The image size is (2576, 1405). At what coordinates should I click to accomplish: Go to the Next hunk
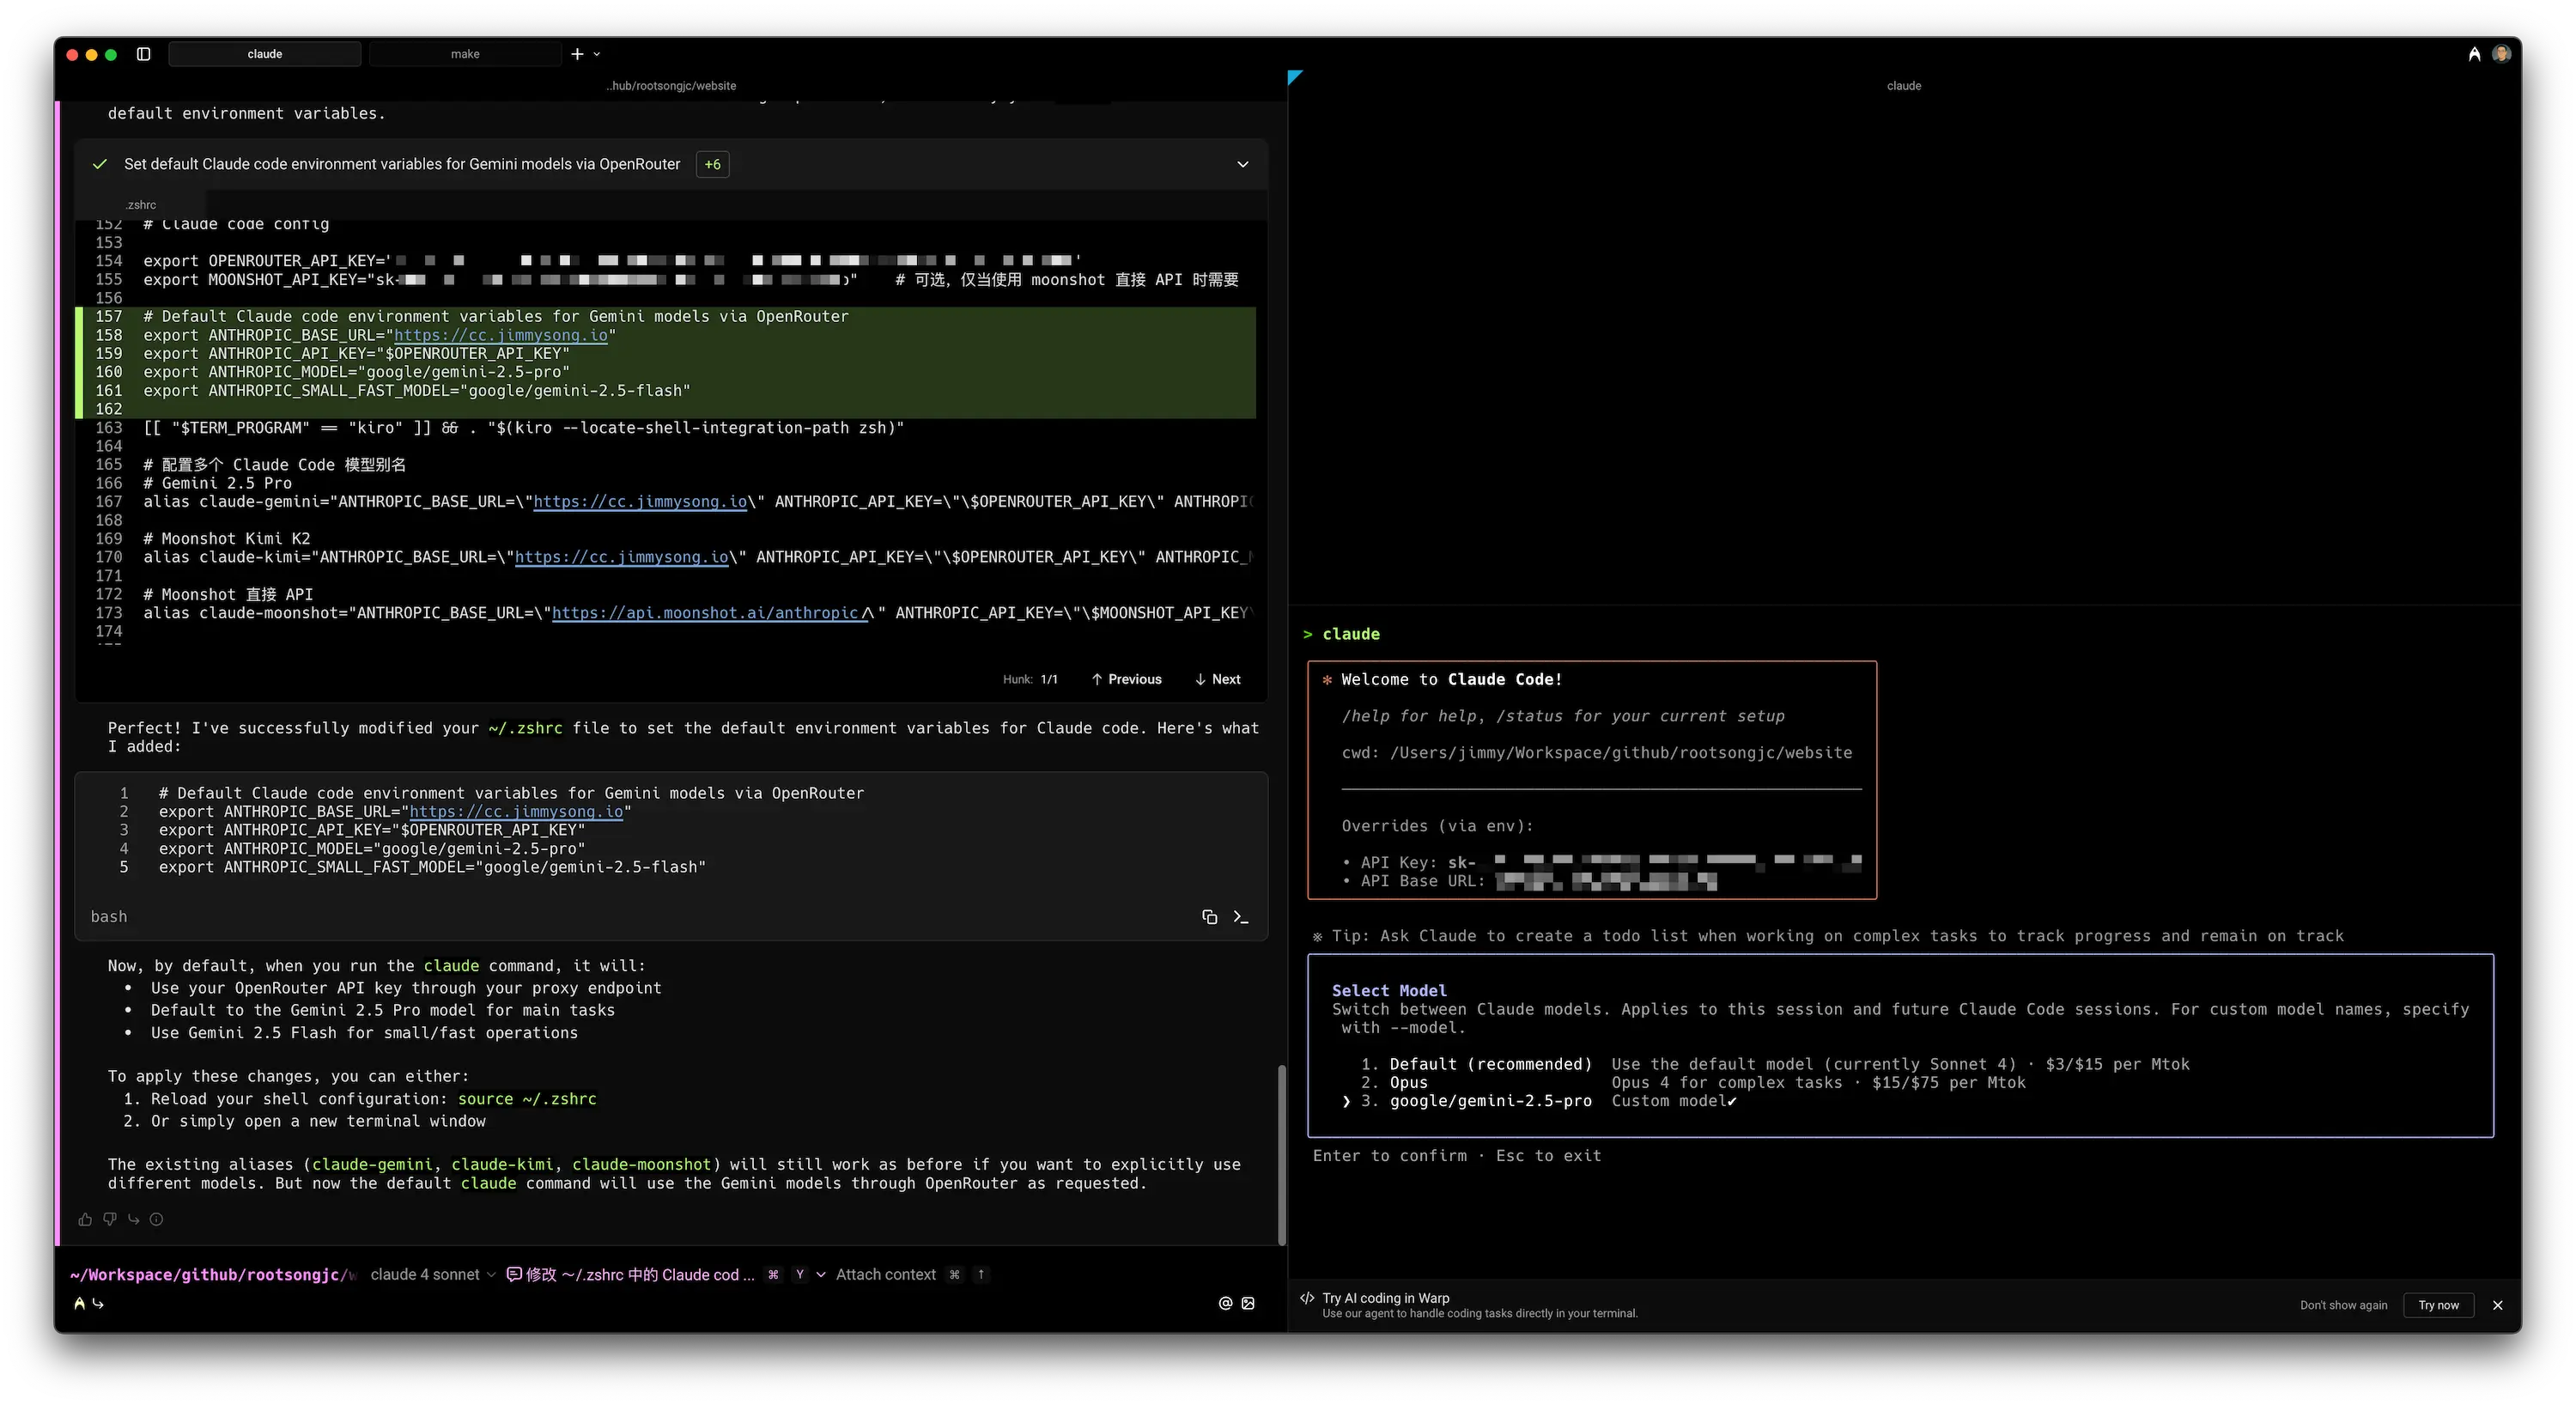[x=1217, y=679]
